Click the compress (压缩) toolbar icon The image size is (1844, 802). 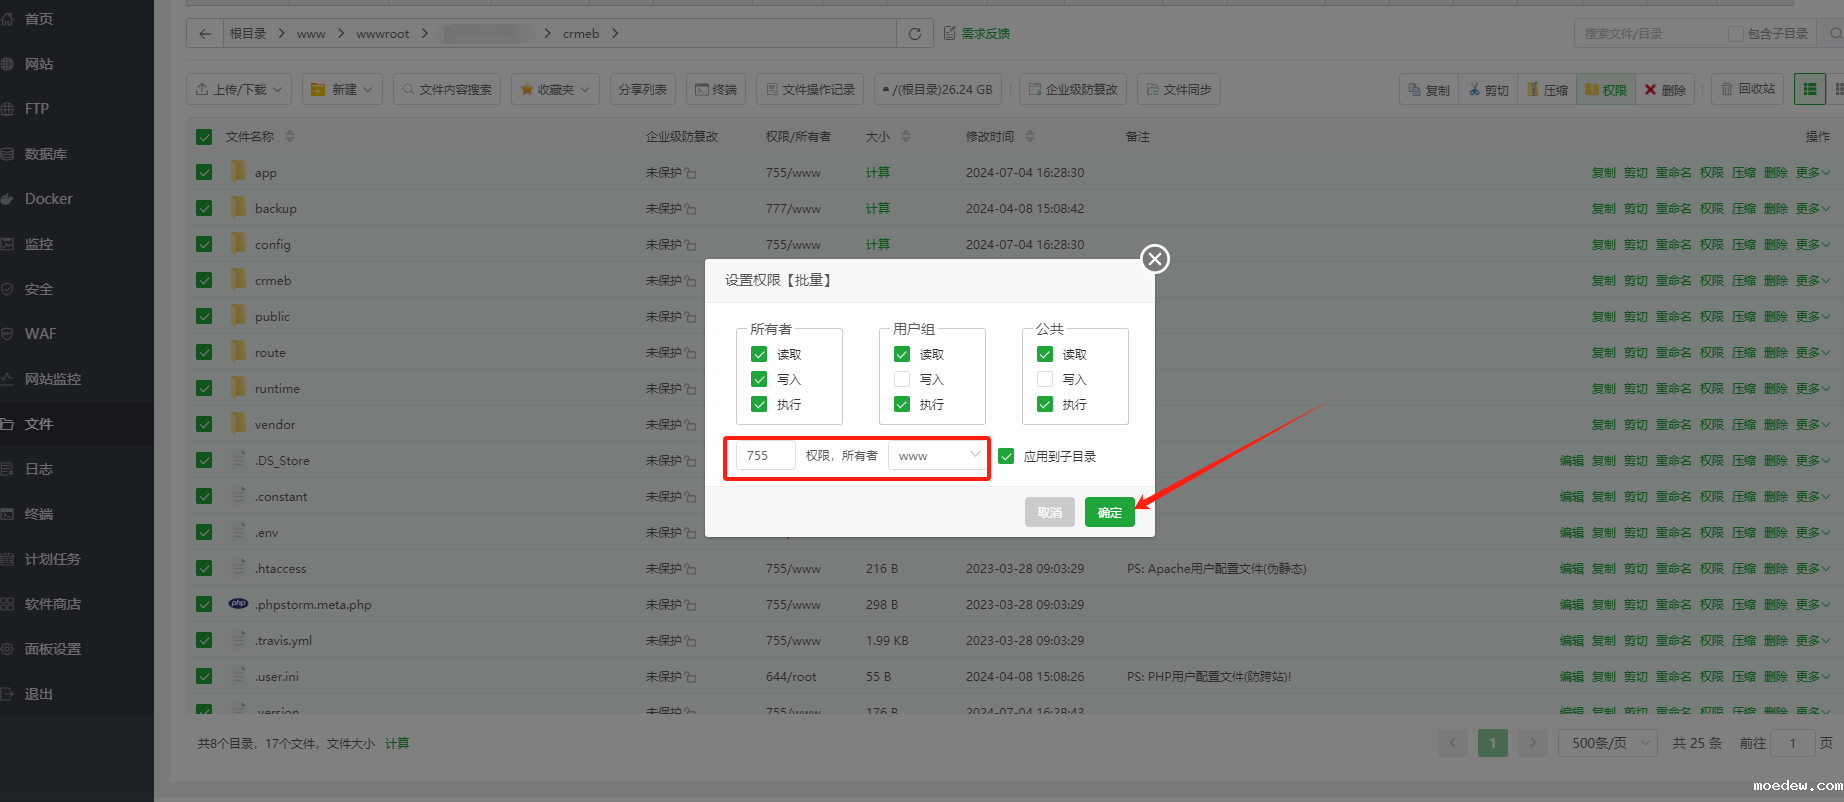[x=1547, y=90]
